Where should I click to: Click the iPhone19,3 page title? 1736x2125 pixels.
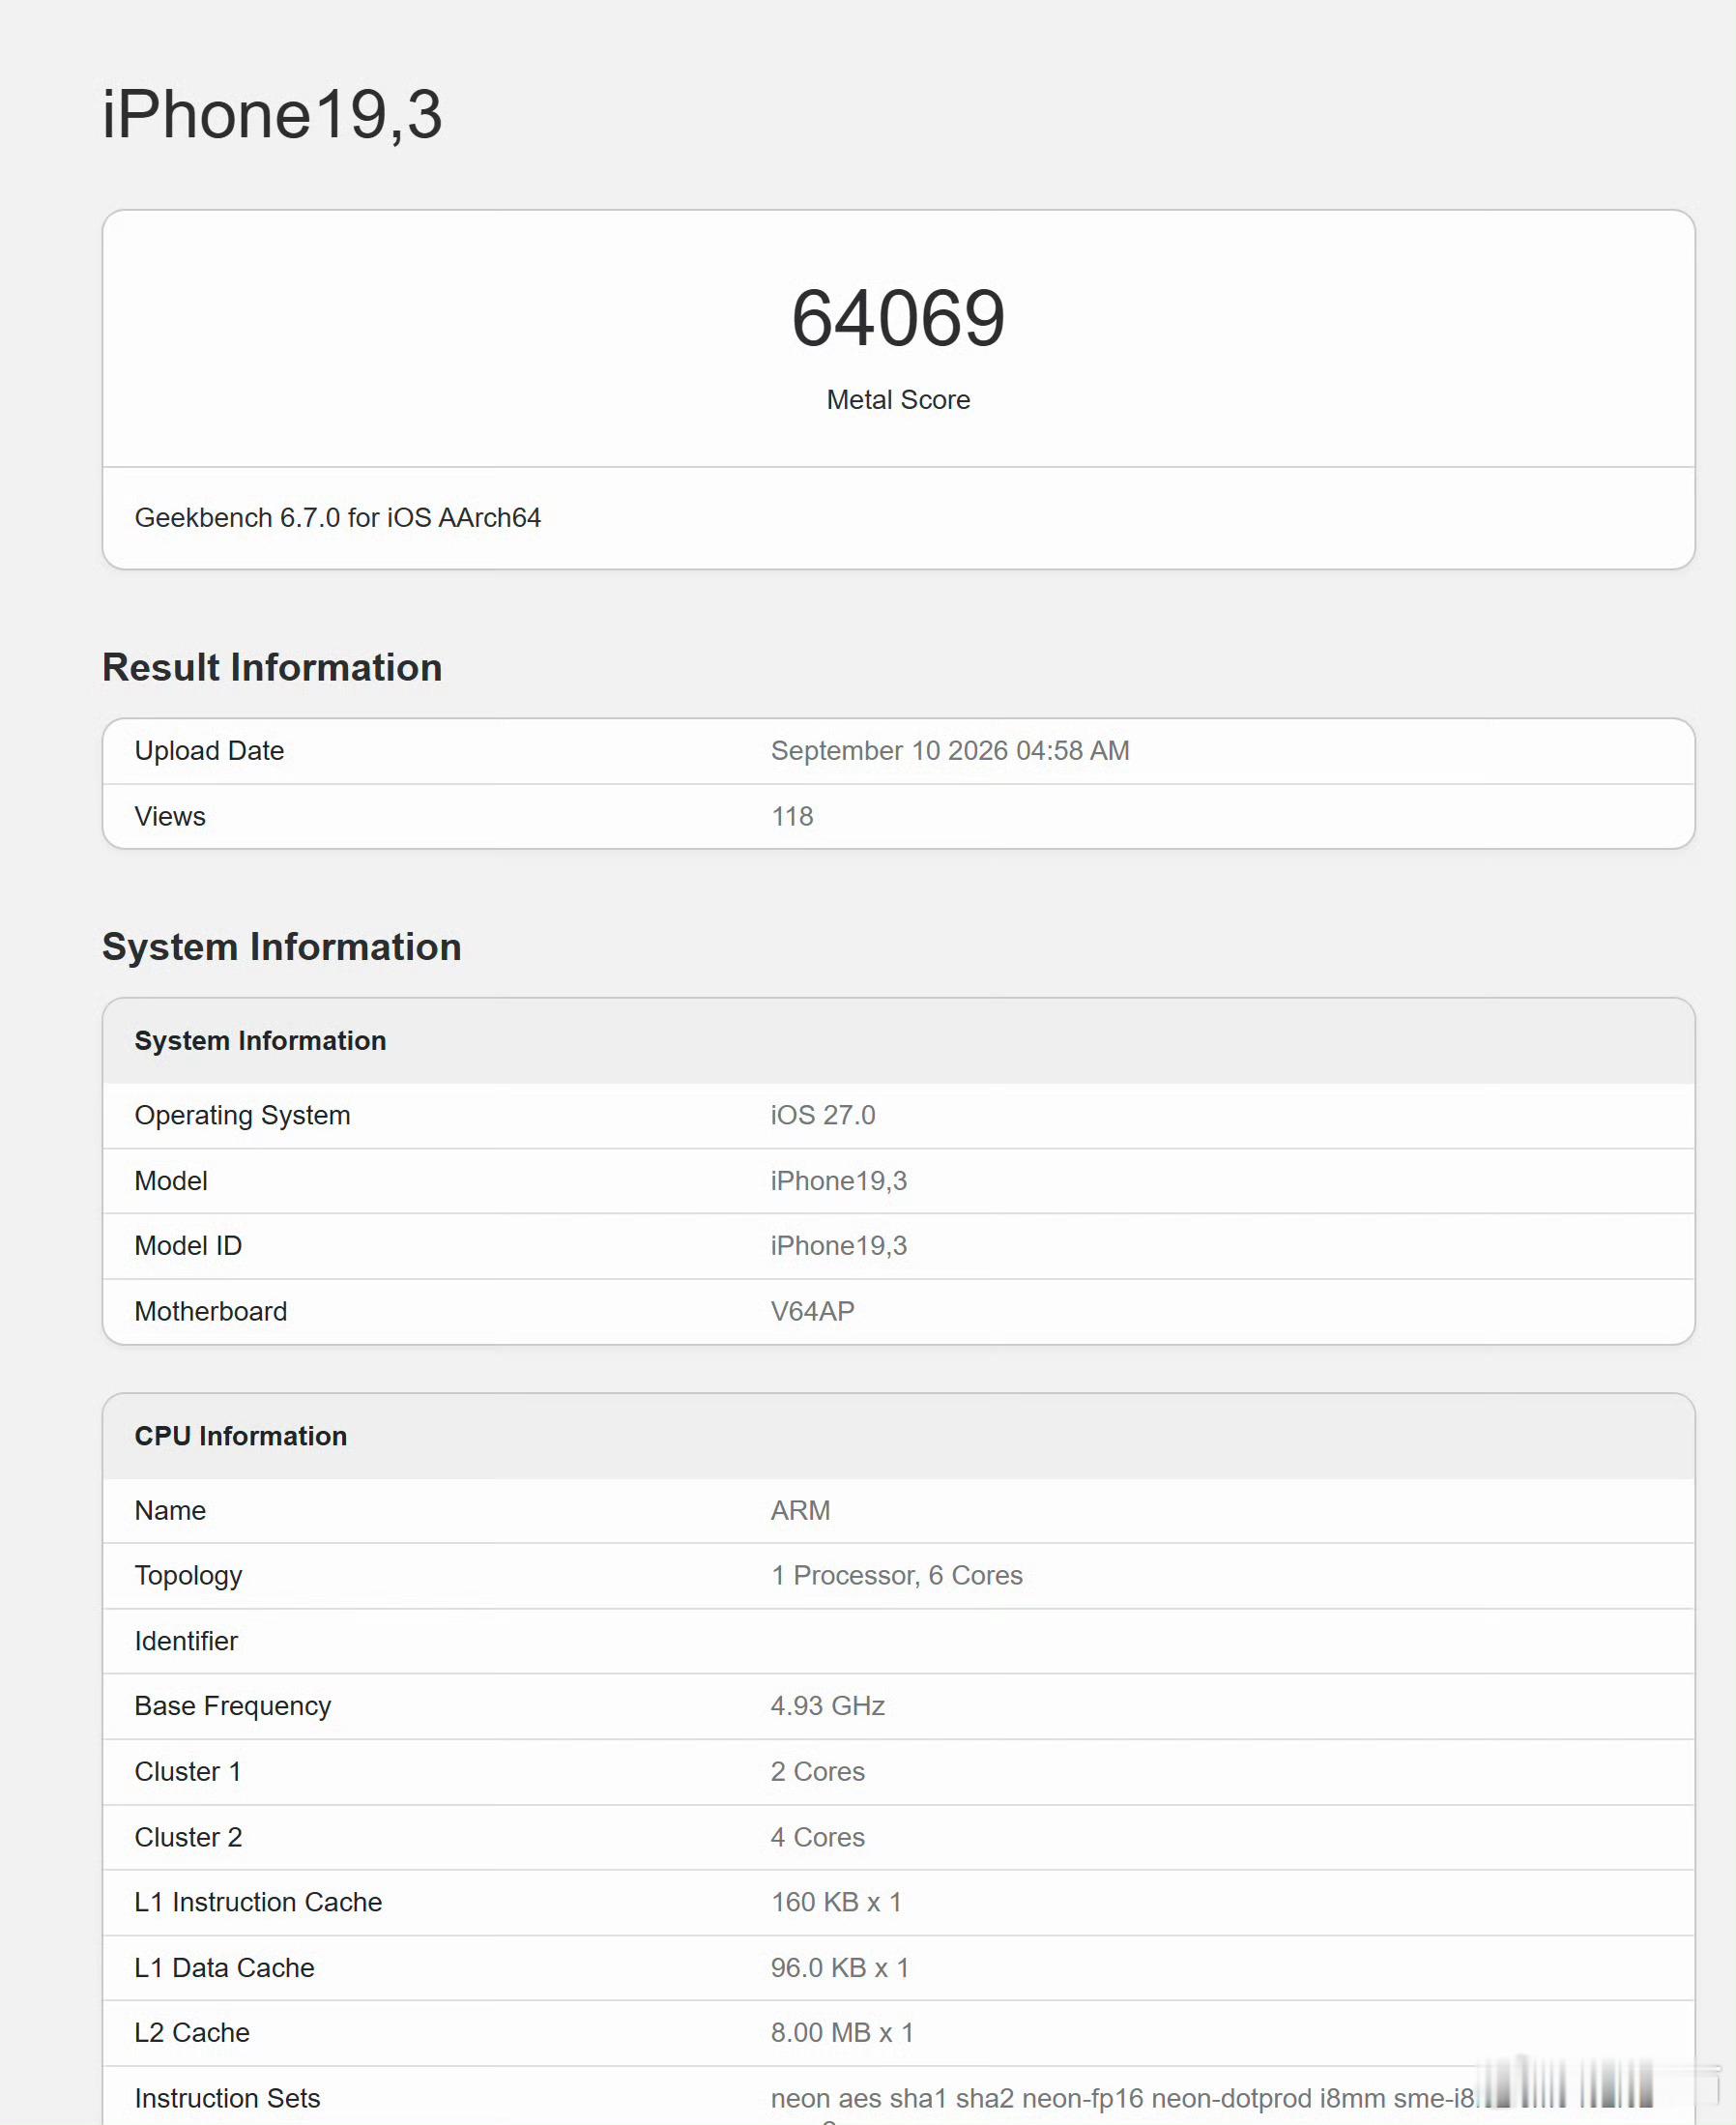tap(272, 114)
